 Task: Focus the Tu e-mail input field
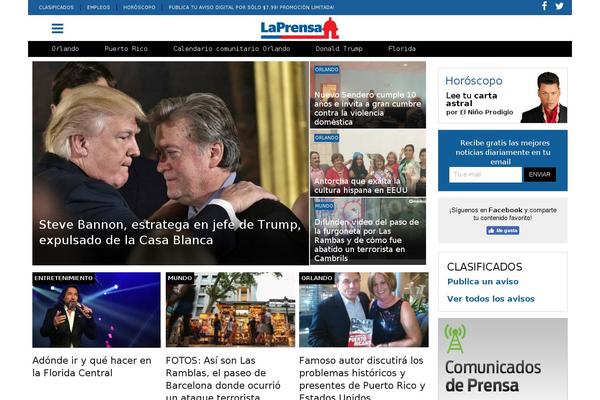pyautogui.click(x=485, y=175)
